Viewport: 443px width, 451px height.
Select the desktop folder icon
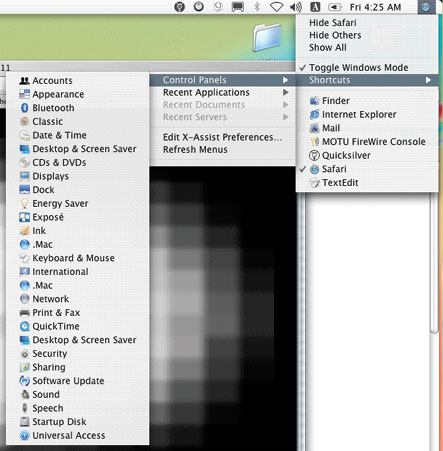[x=267, y=37]
